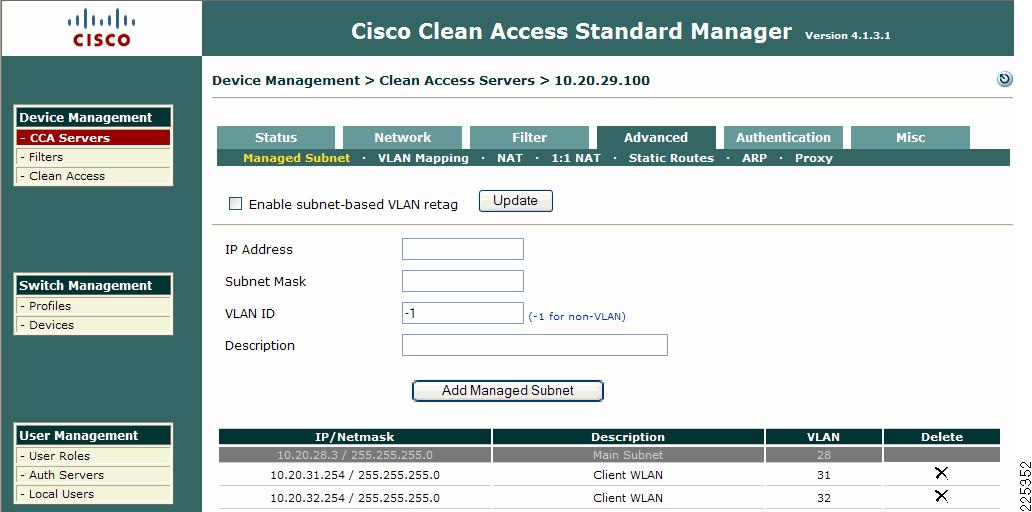This screenshot has width=1032, height=512.
Task: Click the "-1 for non-VLAN" hint text
Action: click(x=577, y=317)
